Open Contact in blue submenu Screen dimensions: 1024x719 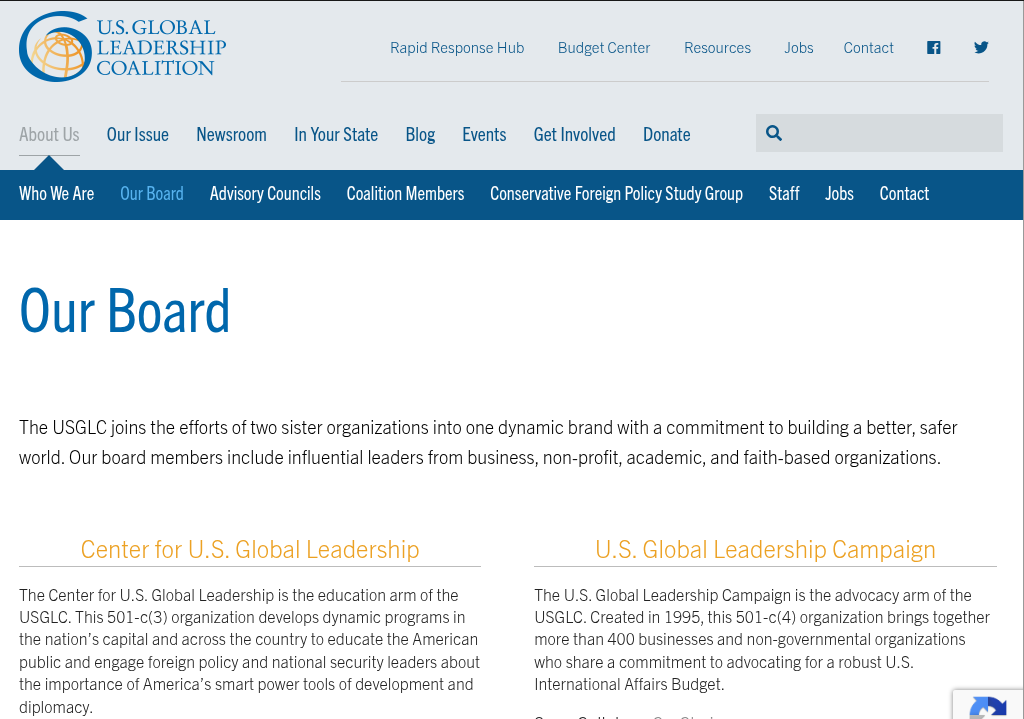[x=904, y=194]
